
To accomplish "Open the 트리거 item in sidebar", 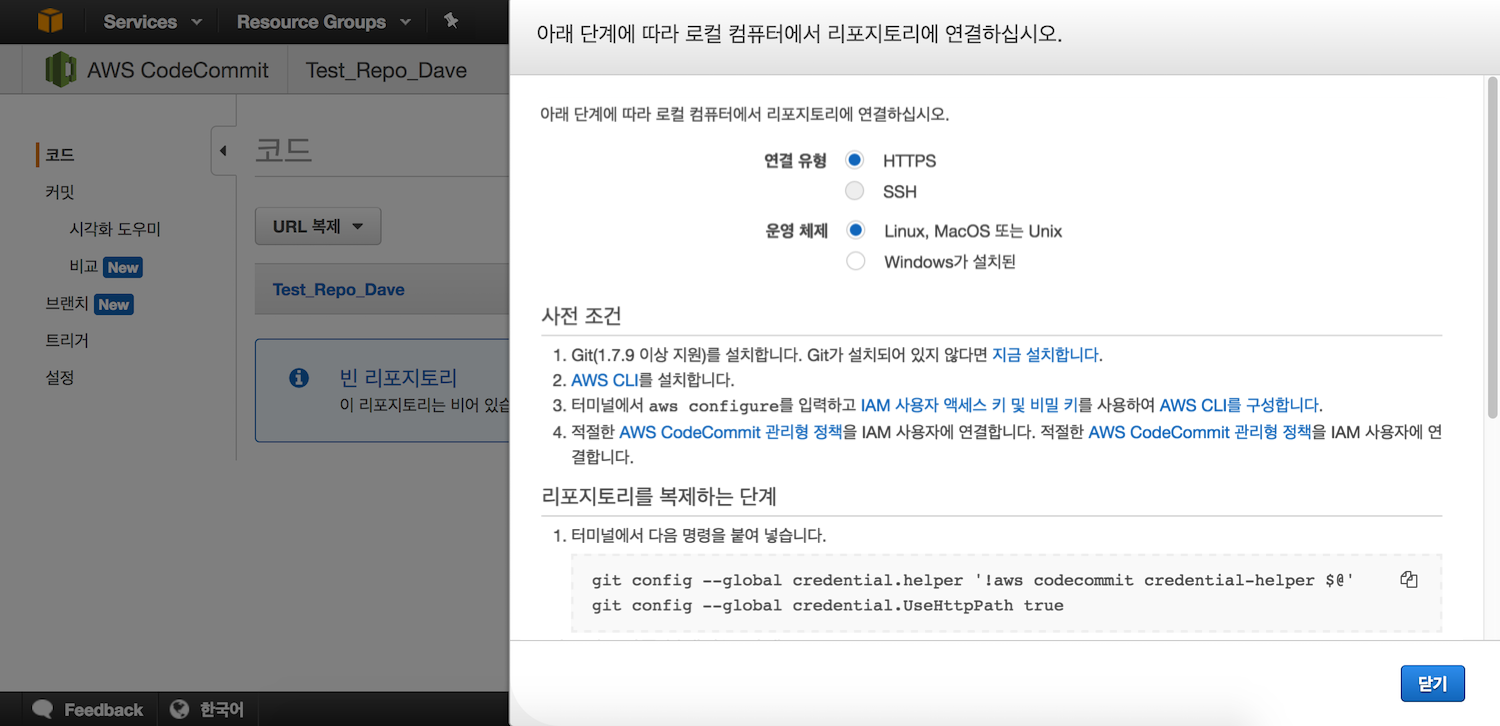I will tap(67, 341).
